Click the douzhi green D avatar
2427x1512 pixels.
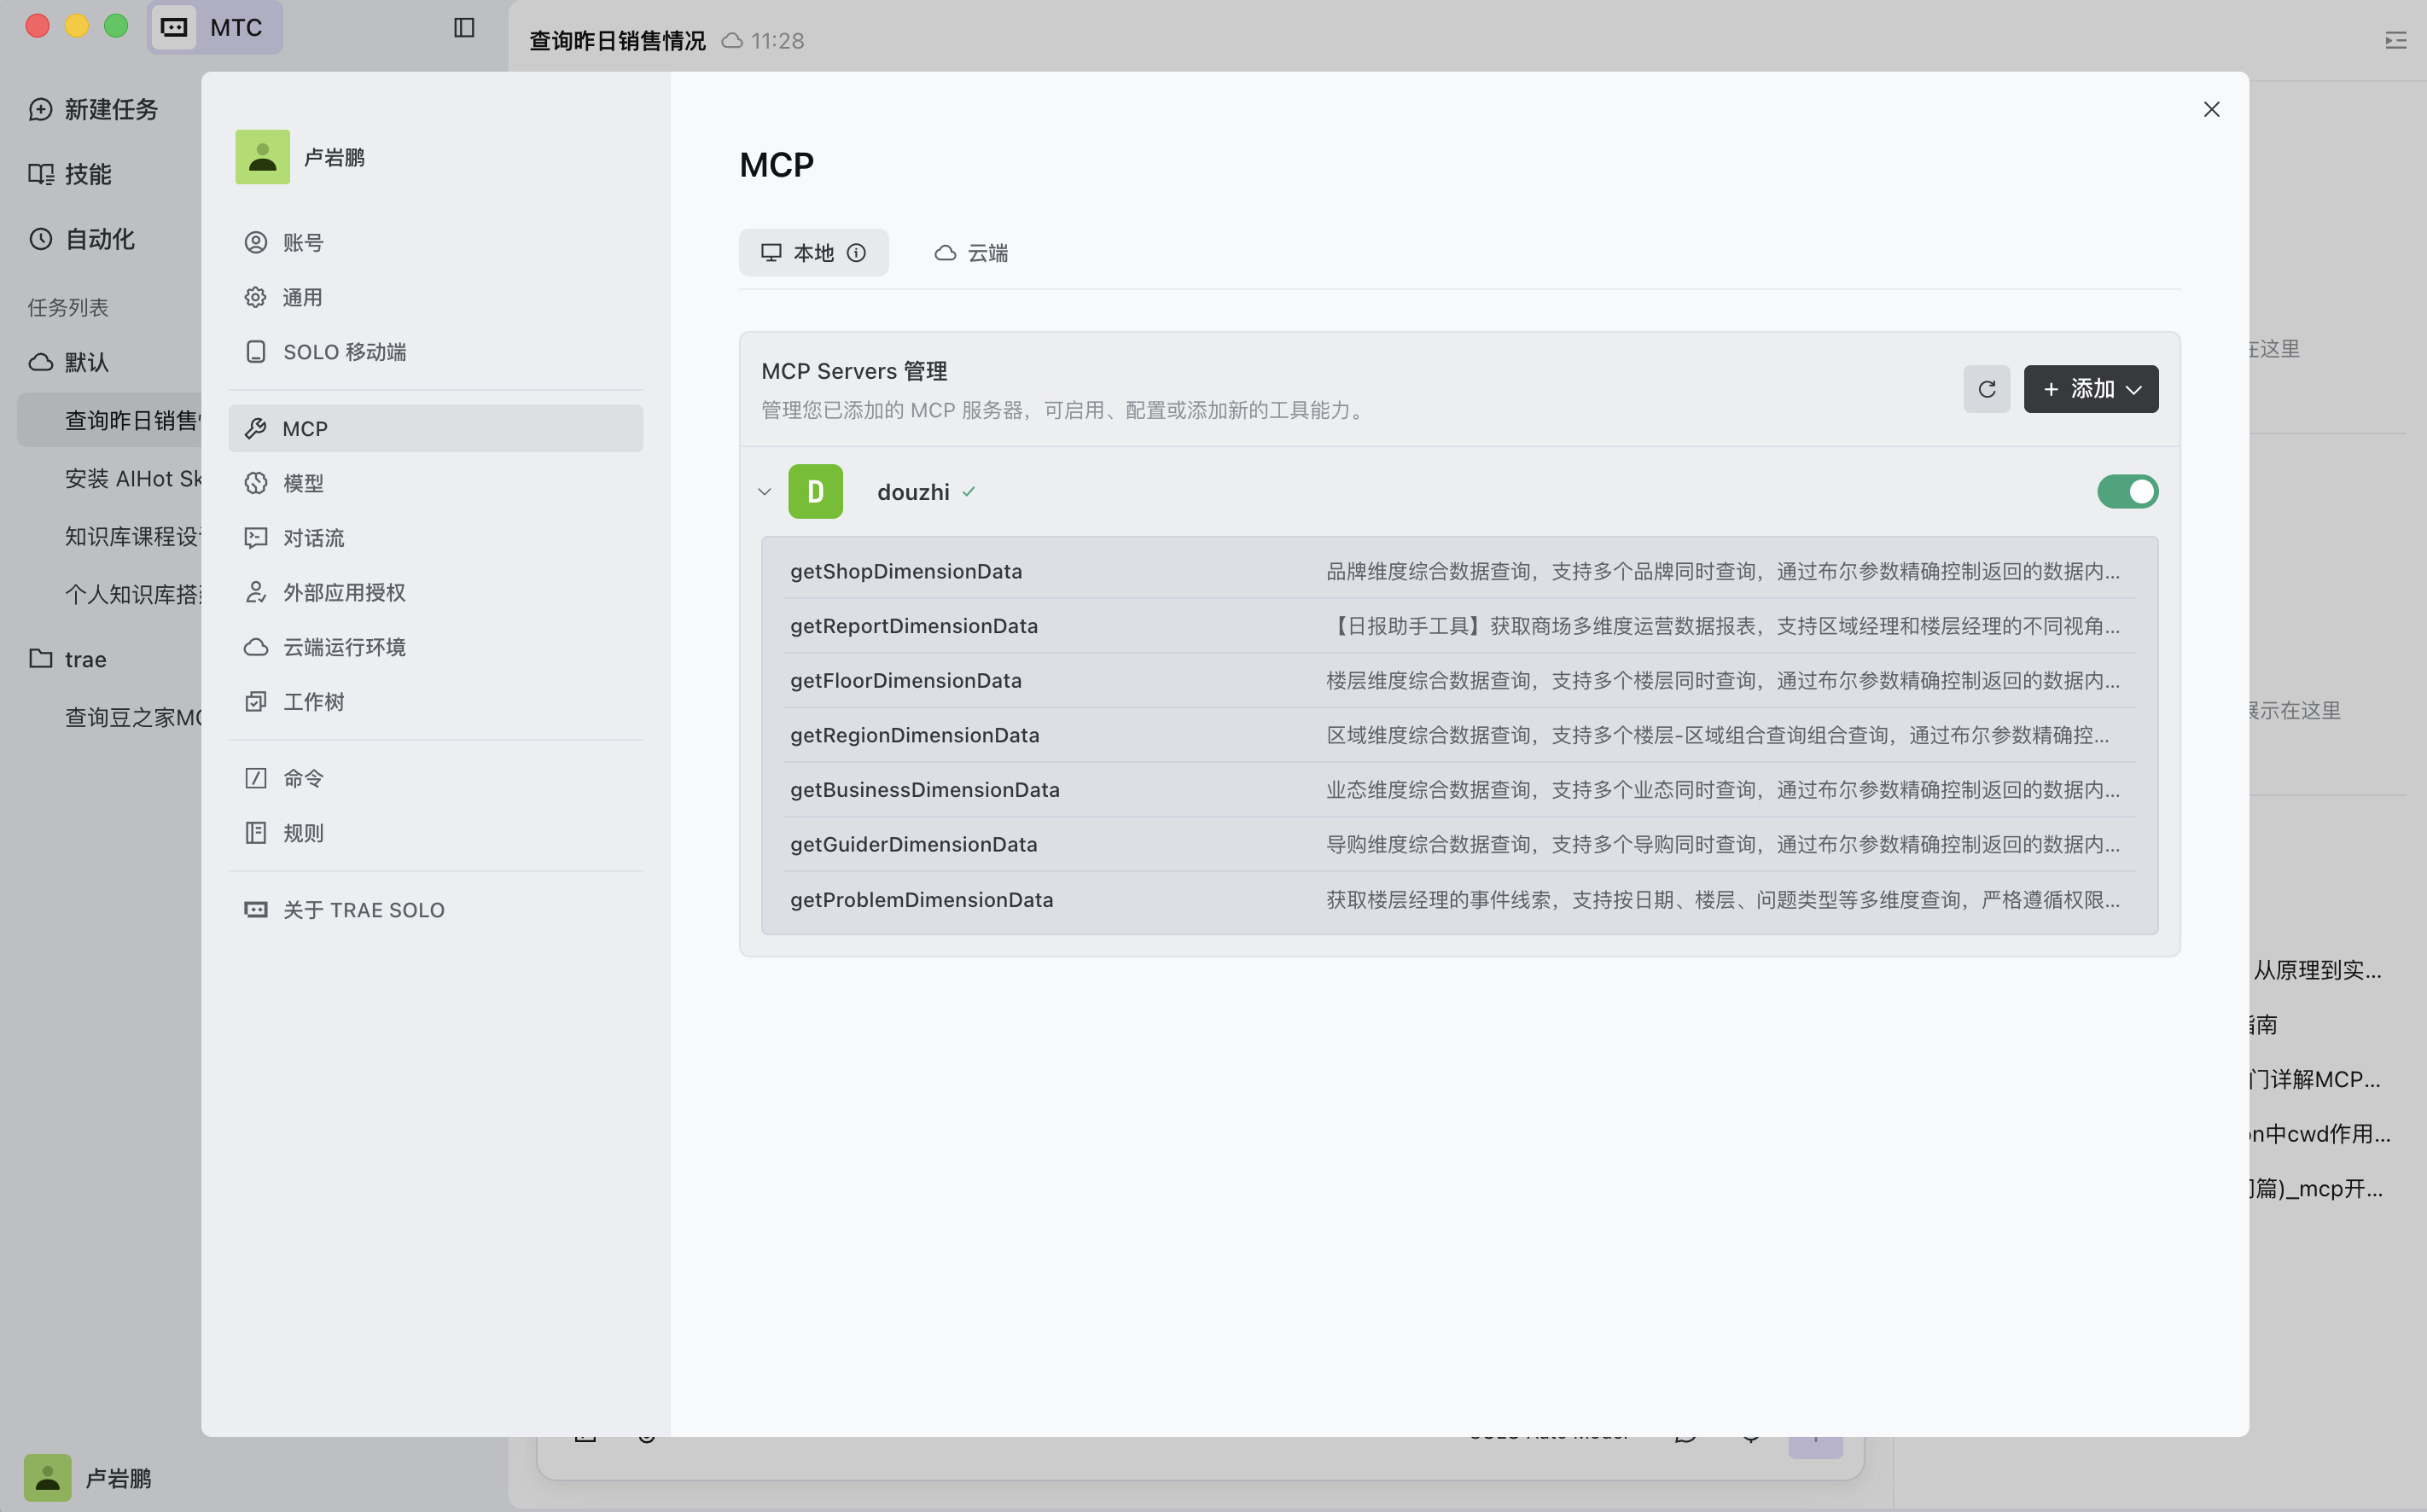tap(815, 491)
